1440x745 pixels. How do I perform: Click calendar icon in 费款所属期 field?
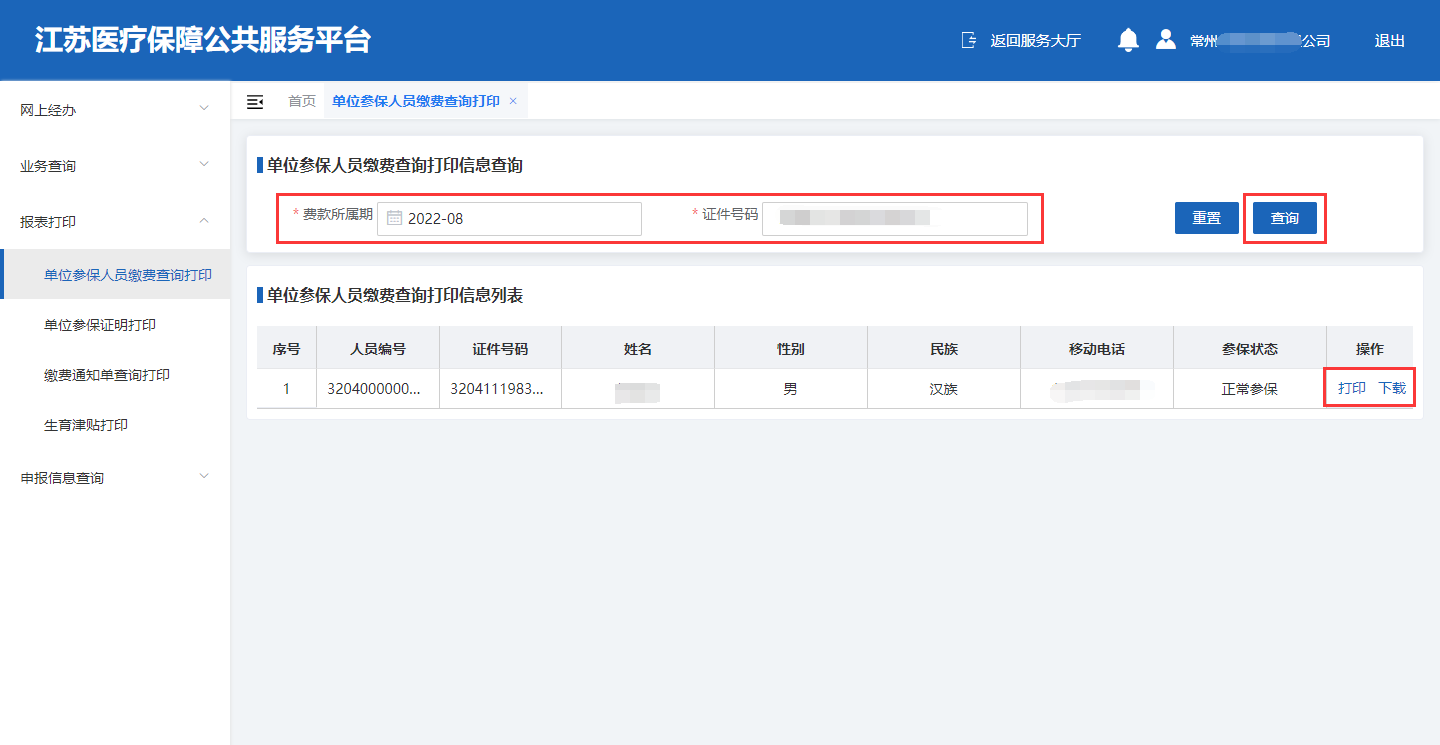[394, 219]
